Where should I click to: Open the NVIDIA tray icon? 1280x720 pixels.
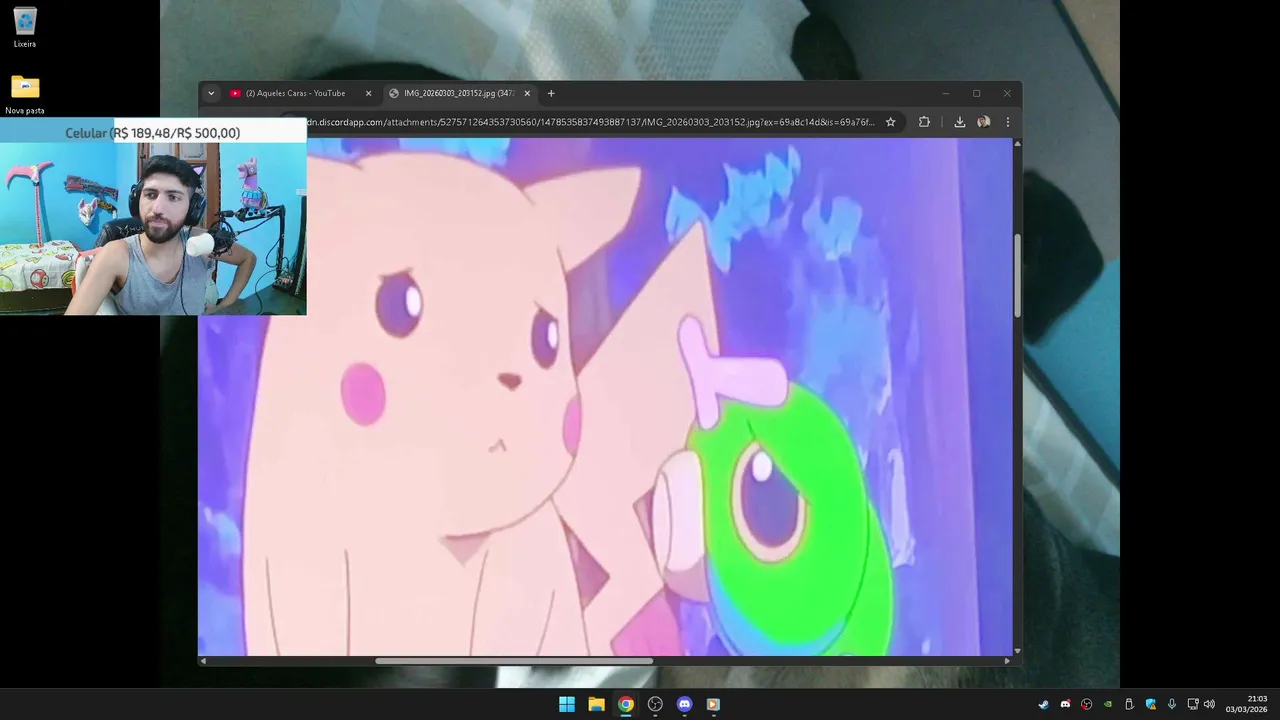tap(1108, 704)
